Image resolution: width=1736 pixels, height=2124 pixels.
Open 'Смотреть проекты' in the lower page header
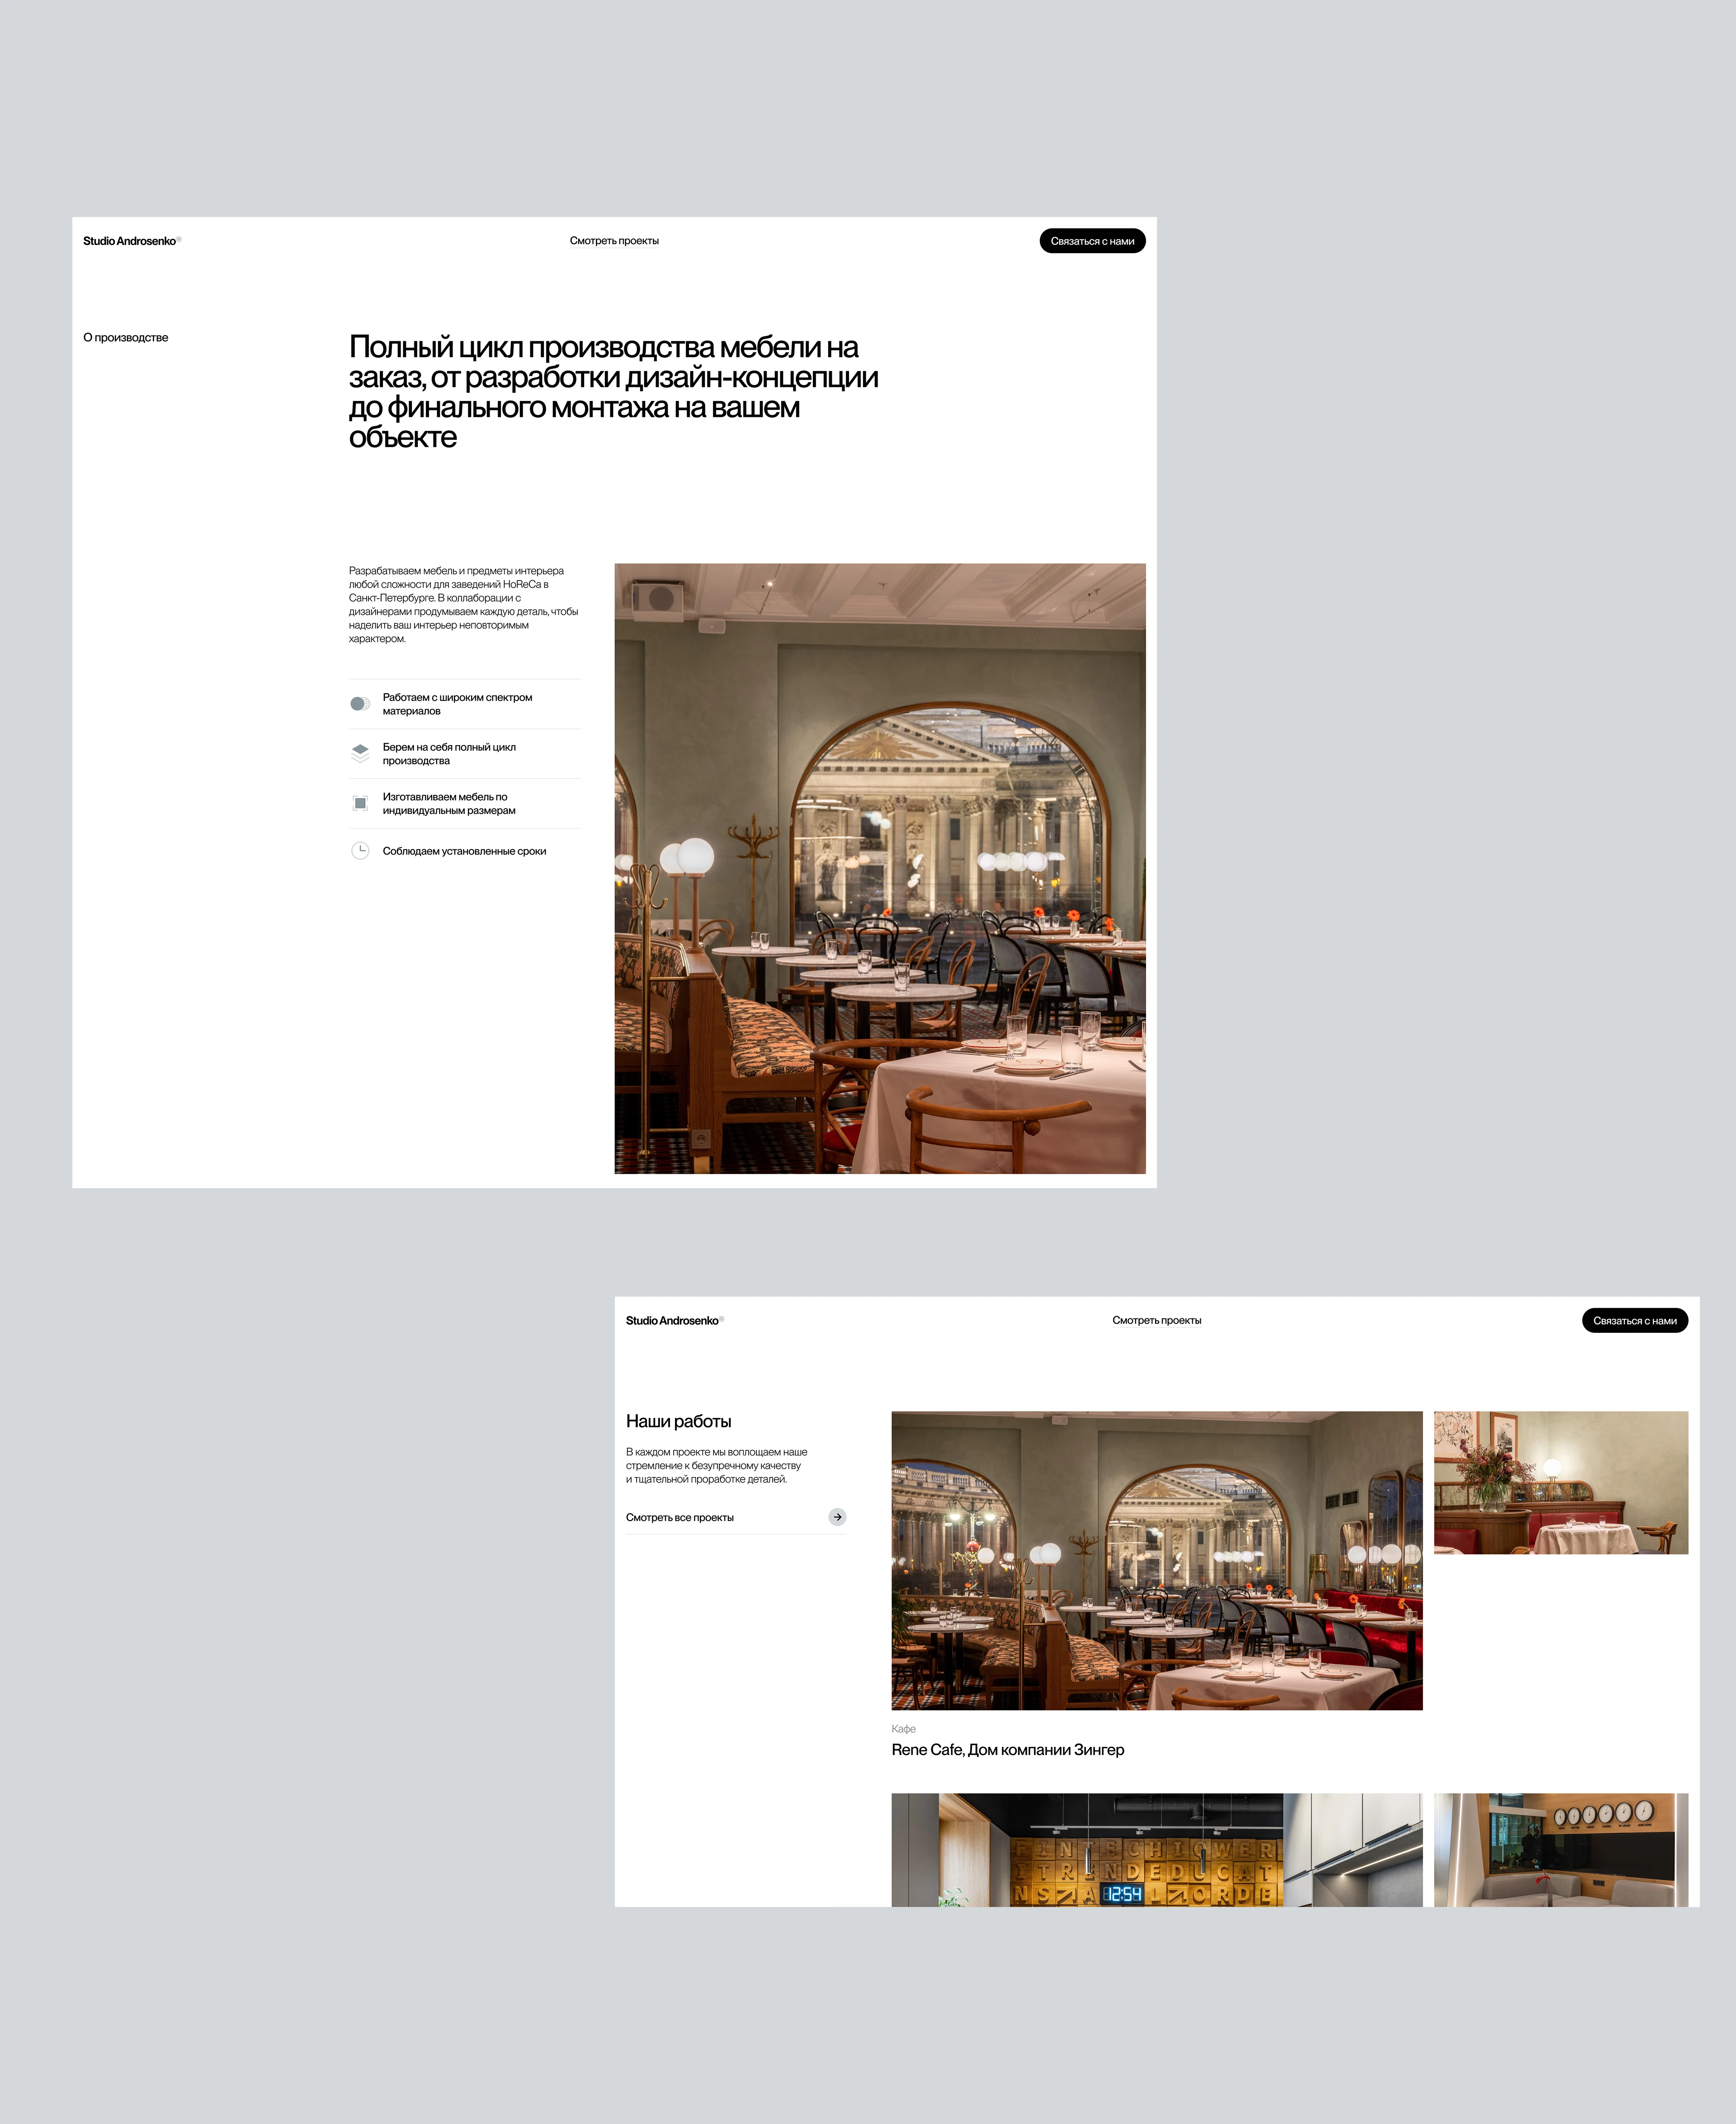1156,1321
